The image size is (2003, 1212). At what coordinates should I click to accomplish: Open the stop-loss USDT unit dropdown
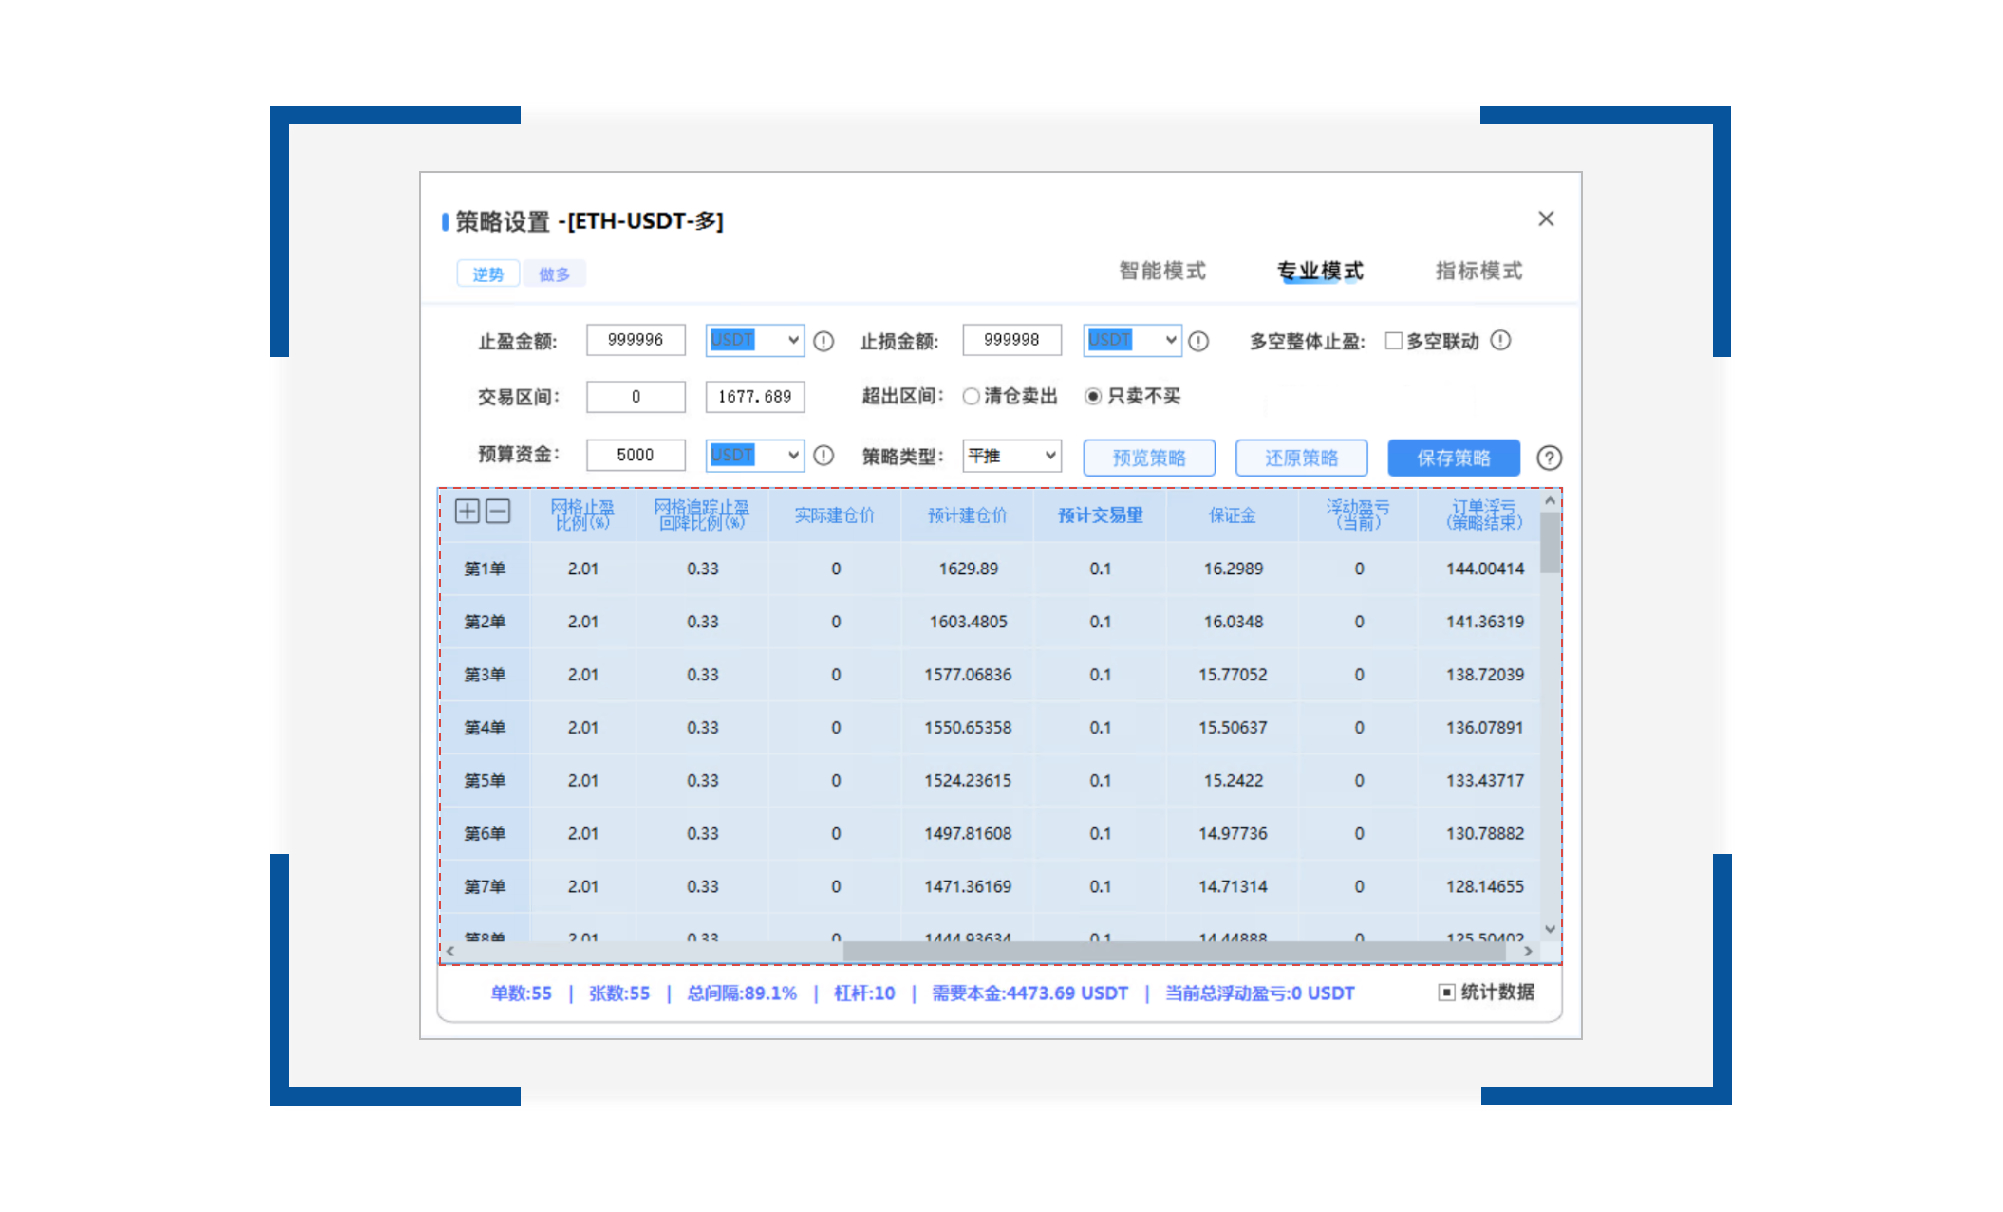tap(1132, 340)
